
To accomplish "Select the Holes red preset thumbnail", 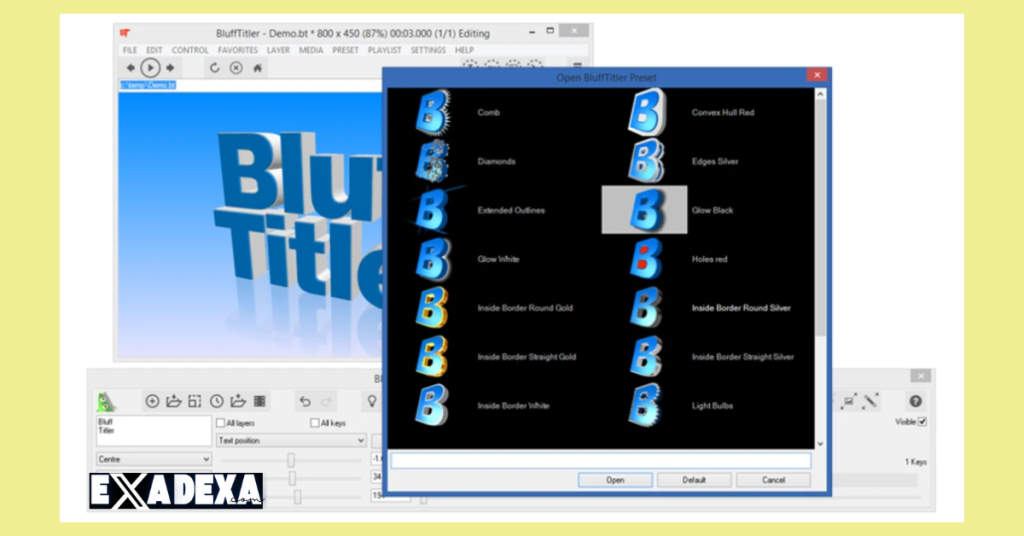I will click(647, 259).
